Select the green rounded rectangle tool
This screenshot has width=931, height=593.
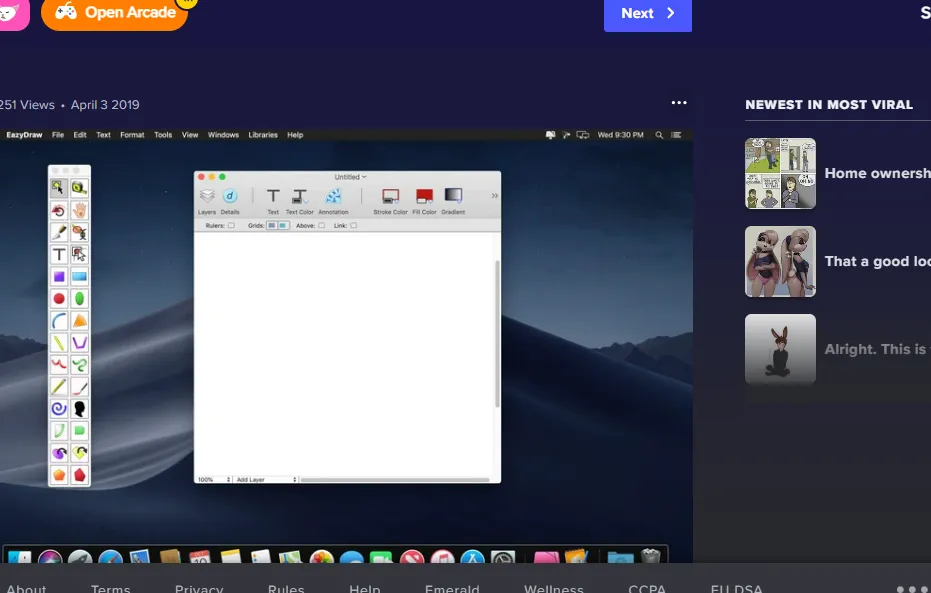click(80, 431)
